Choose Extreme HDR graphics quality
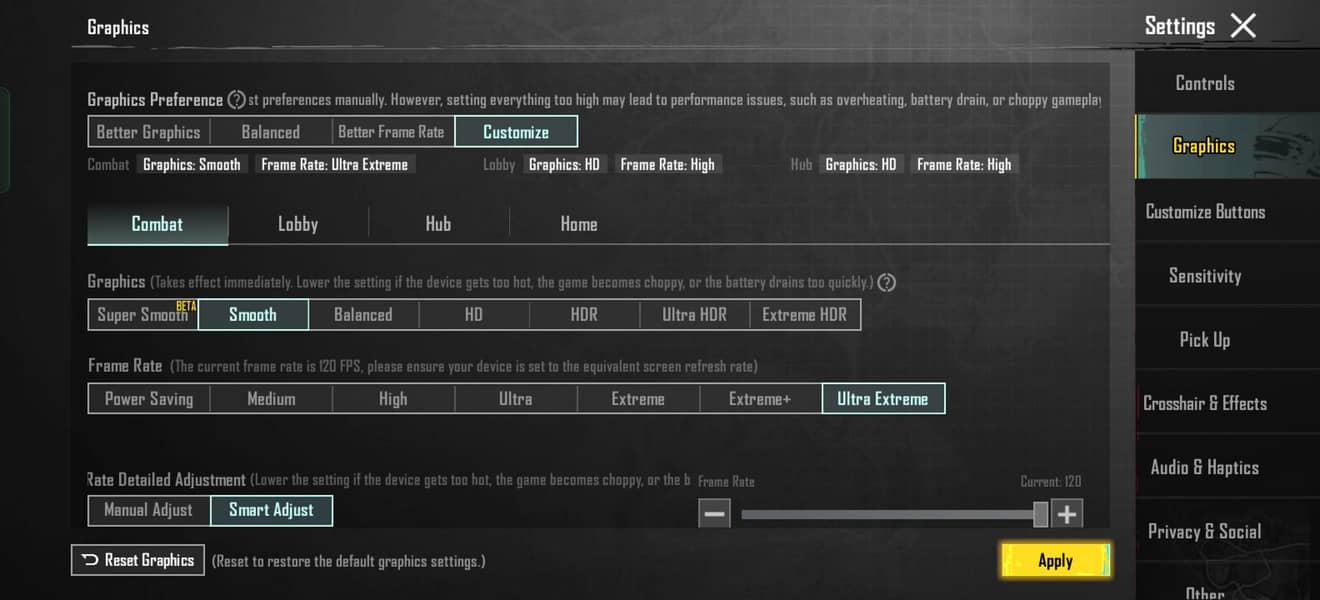Viewport: 1320px width, 600px height. [804, 314]
